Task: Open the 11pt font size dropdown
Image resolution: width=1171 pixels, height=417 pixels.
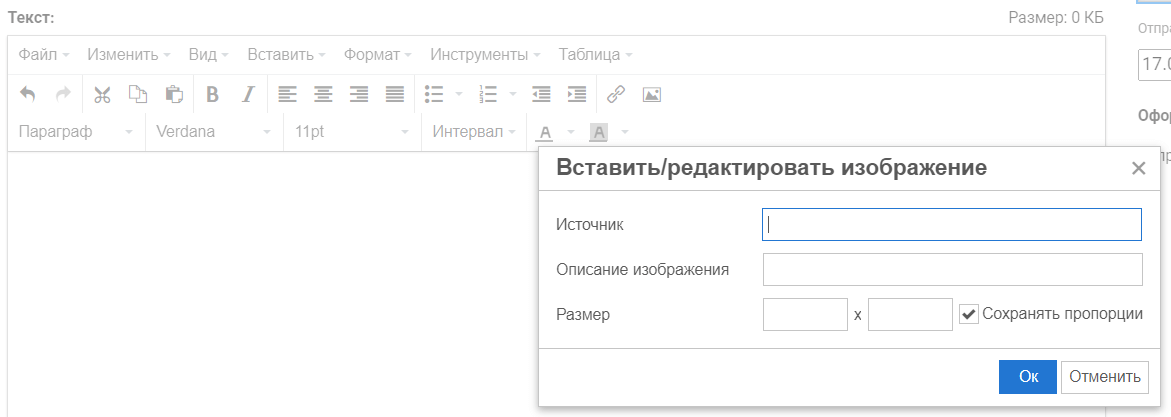Action: (x=346, y=132)
